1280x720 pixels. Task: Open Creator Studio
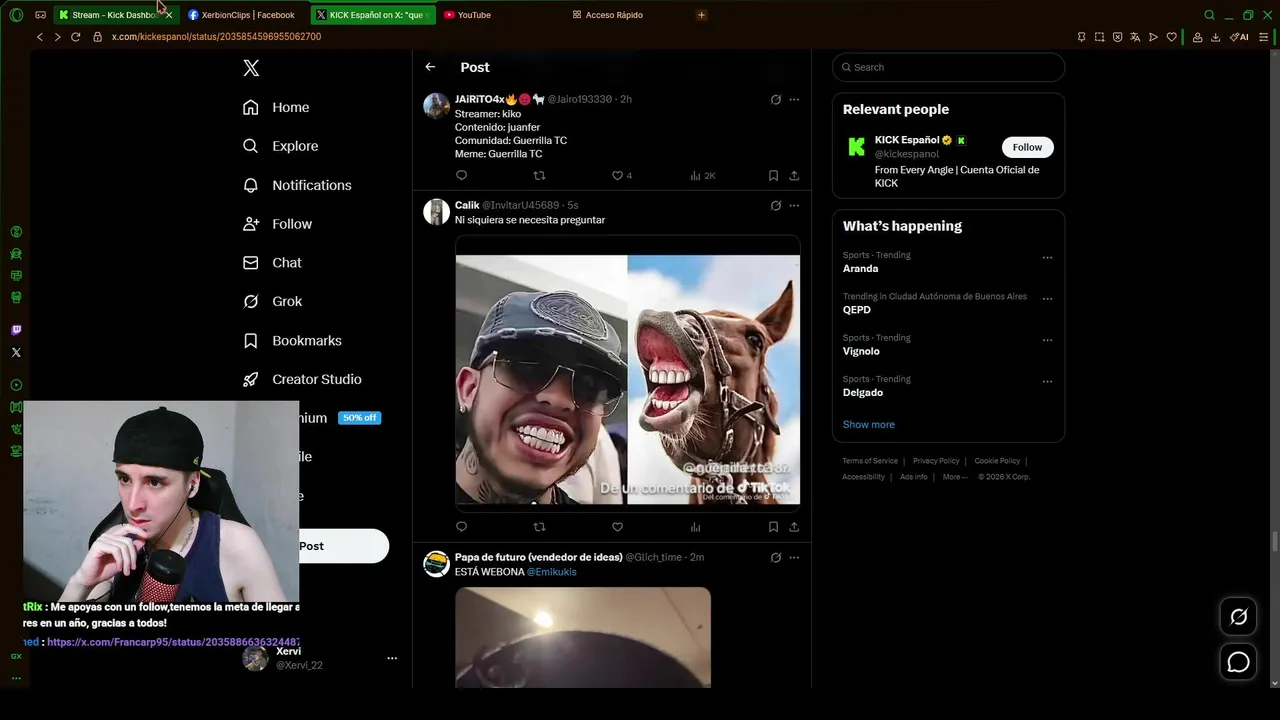tap(302, 379)
